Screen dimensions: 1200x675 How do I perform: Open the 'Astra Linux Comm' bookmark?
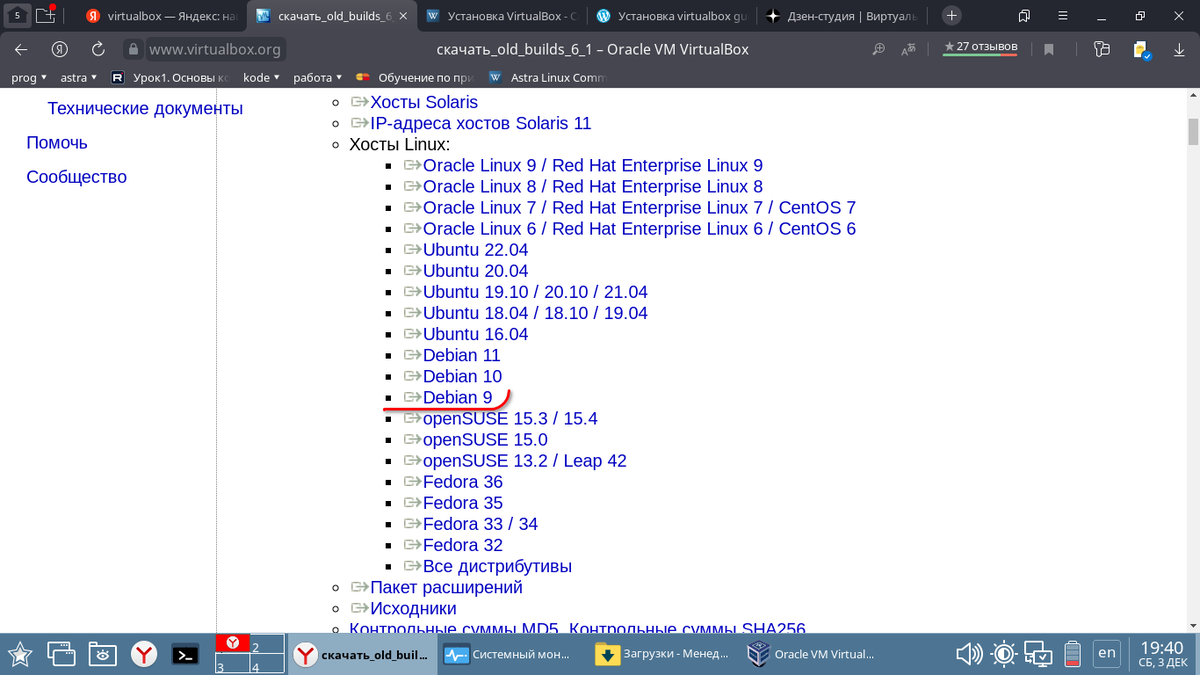pyautogui.click(x=547, y=78)
